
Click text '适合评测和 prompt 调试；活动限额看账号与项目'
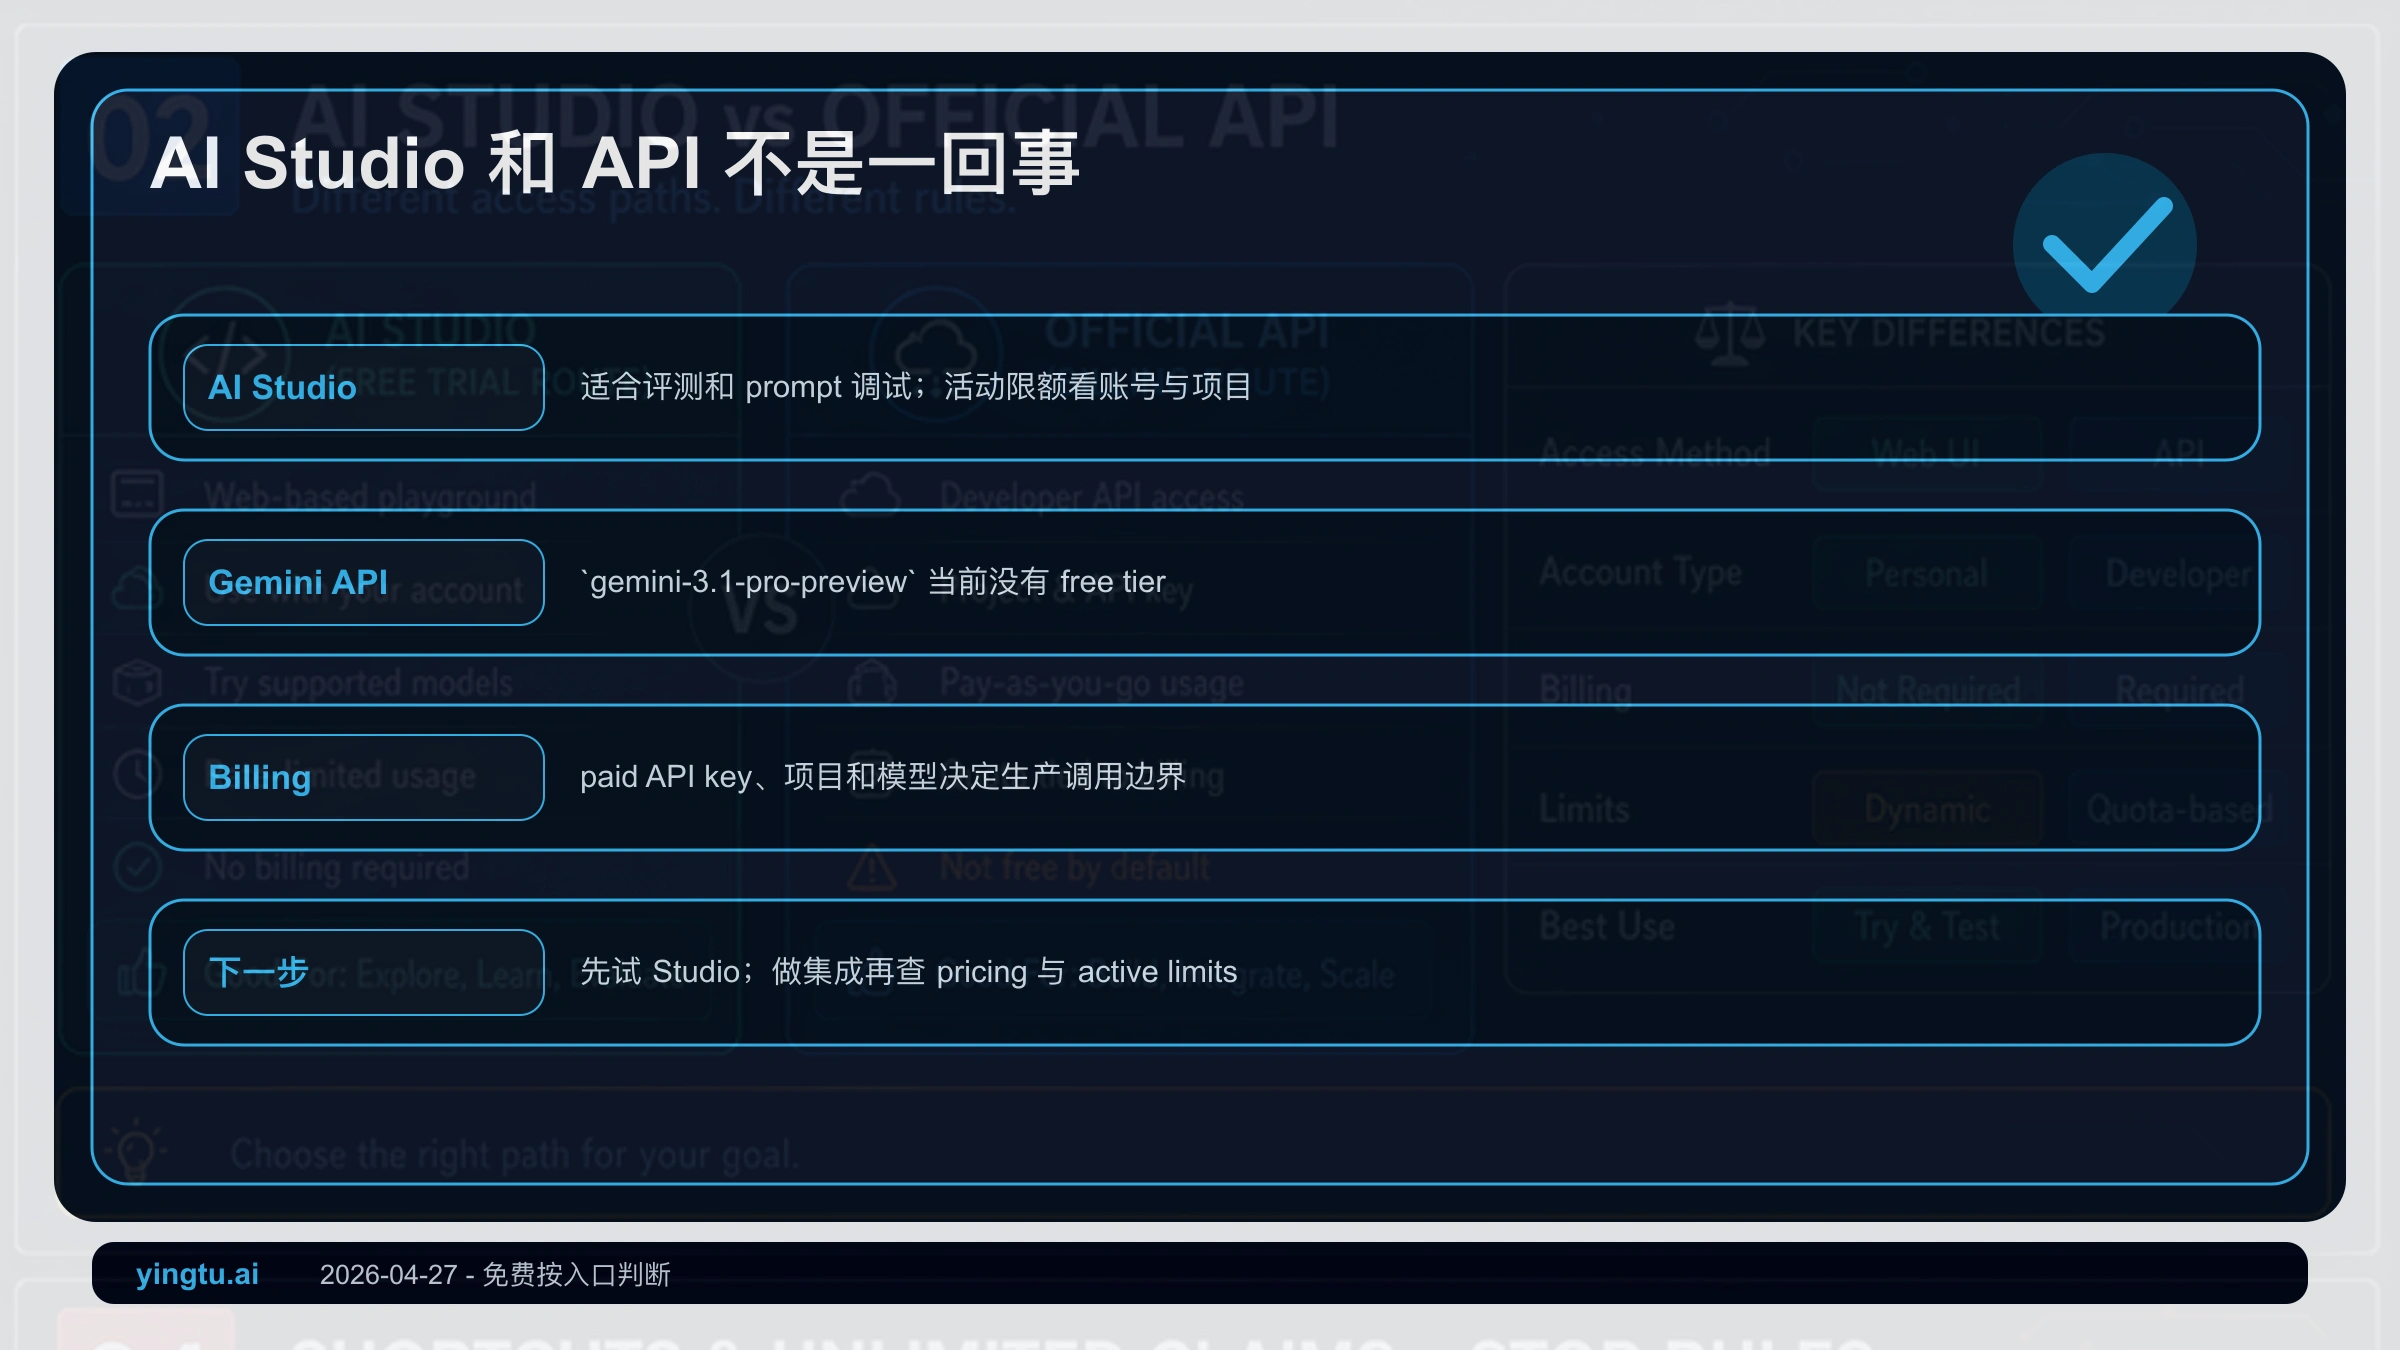[916, 387]
